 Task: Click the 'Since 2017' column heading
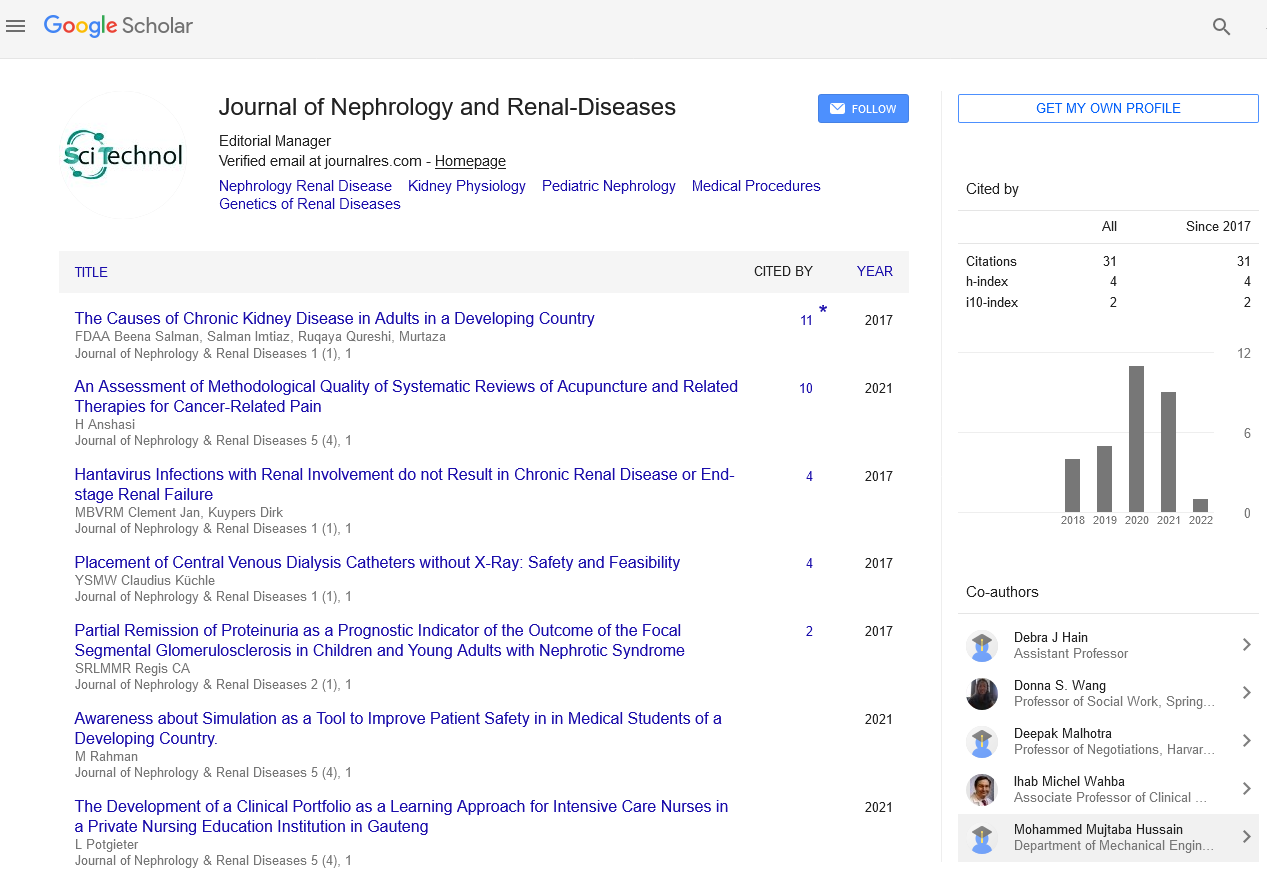tap(1218, 226)
